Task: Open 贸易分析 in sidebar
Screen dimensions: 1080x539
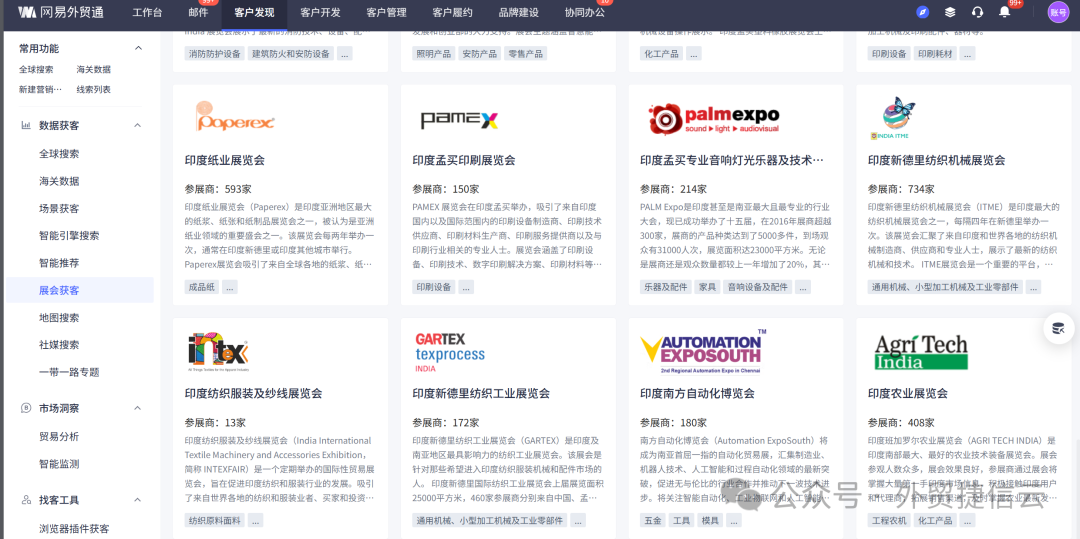Action: [x=59, y=436]
